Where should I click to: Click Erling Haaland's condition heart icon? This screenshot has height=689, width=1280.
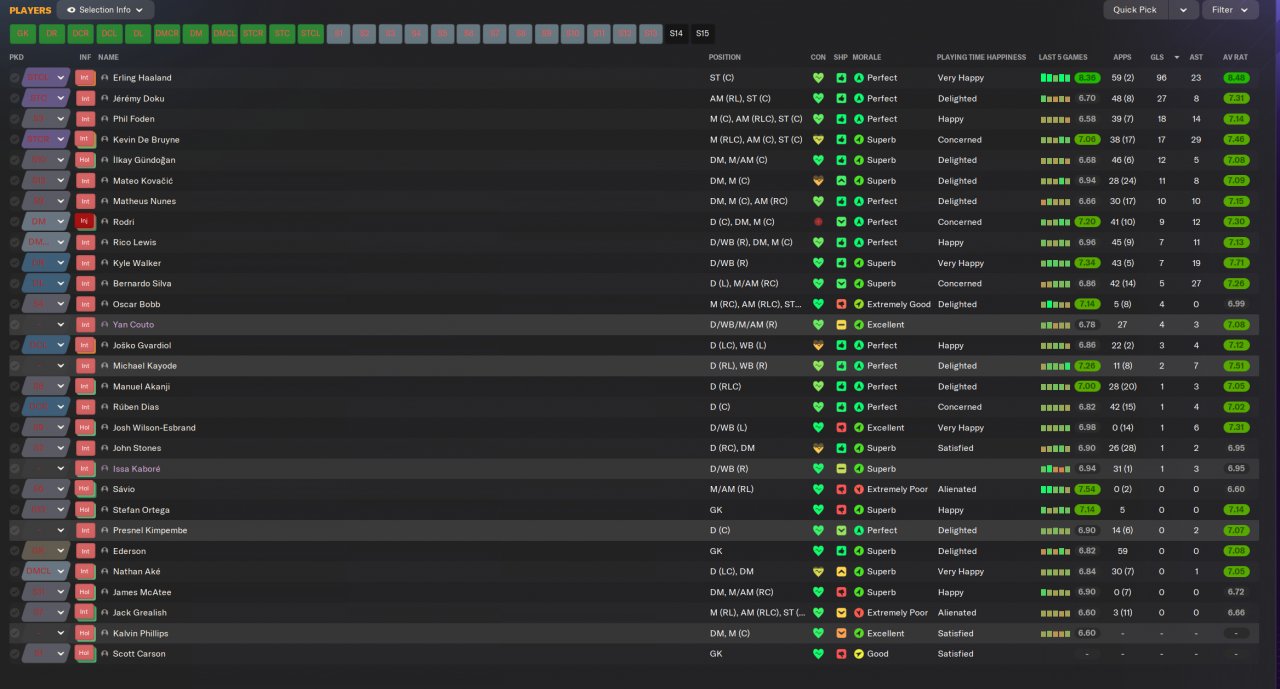(x=818, y=78)
